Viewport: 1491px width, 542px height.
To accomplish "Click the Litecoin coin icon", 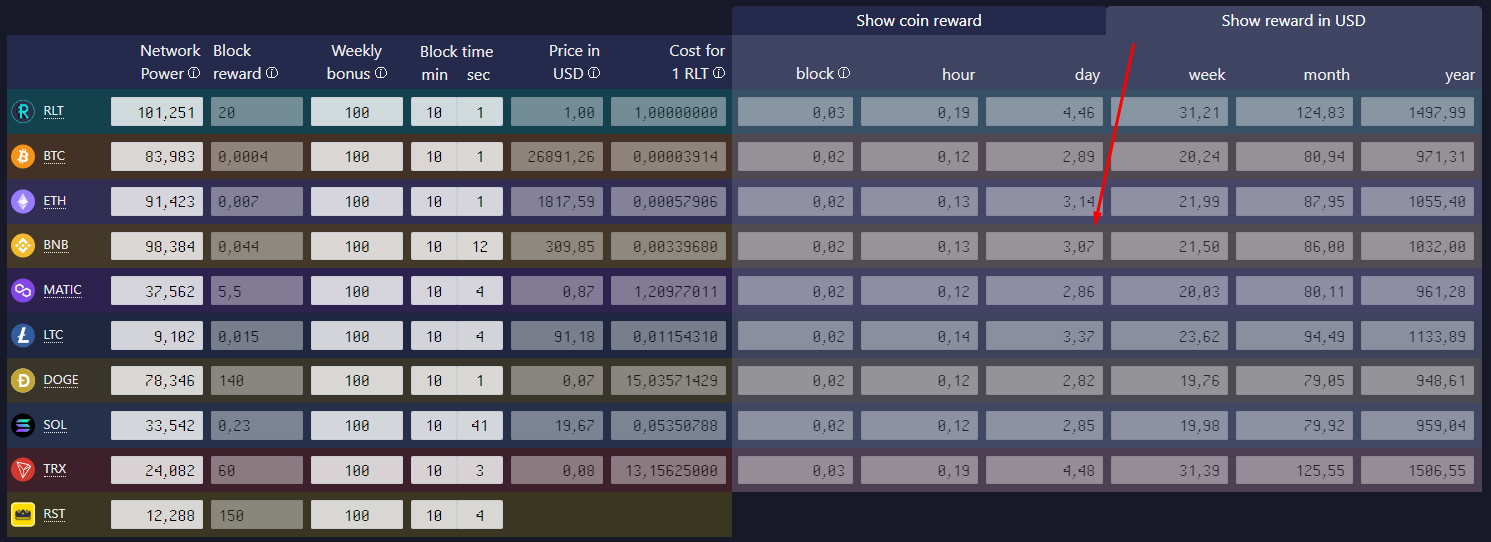I will tap(22, 335).
